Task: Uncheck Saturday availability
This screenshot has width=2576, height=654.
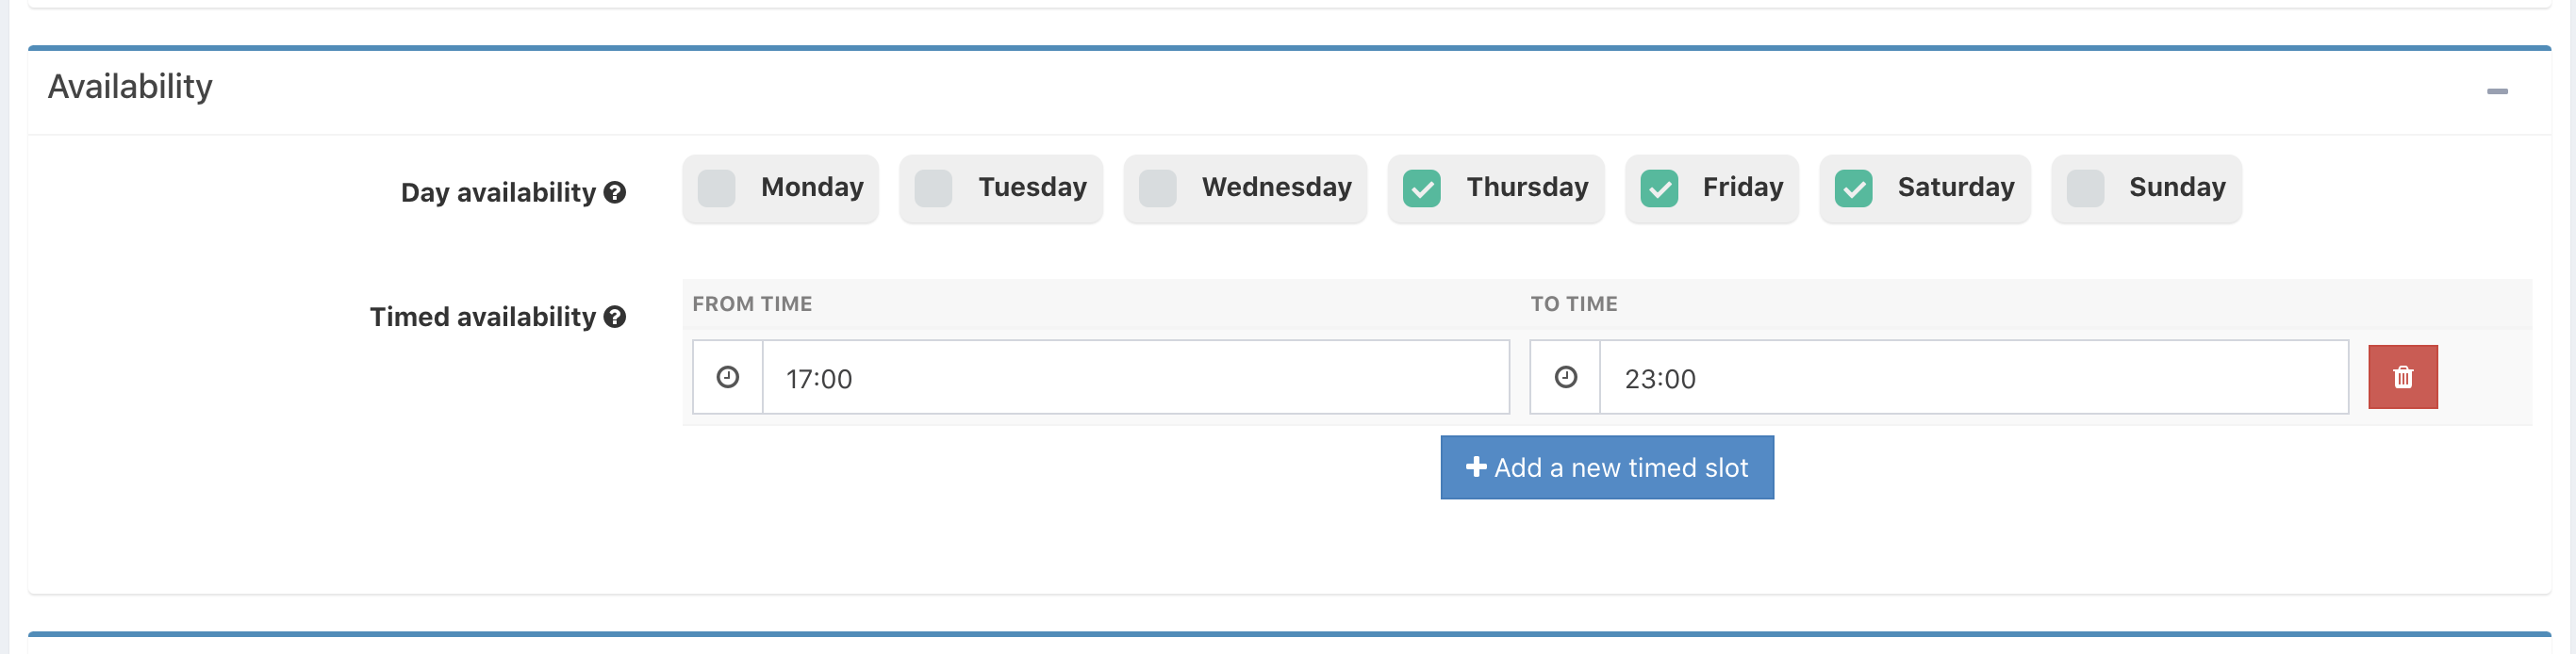Action: tap(1853, 188)
